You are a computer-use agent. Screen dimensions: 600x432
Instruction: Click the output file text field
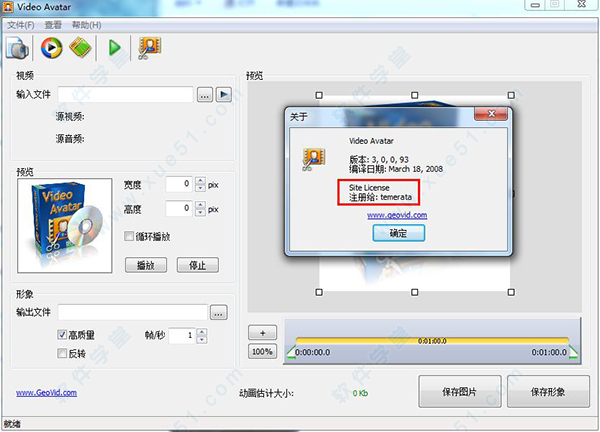(x=133, y=312)
